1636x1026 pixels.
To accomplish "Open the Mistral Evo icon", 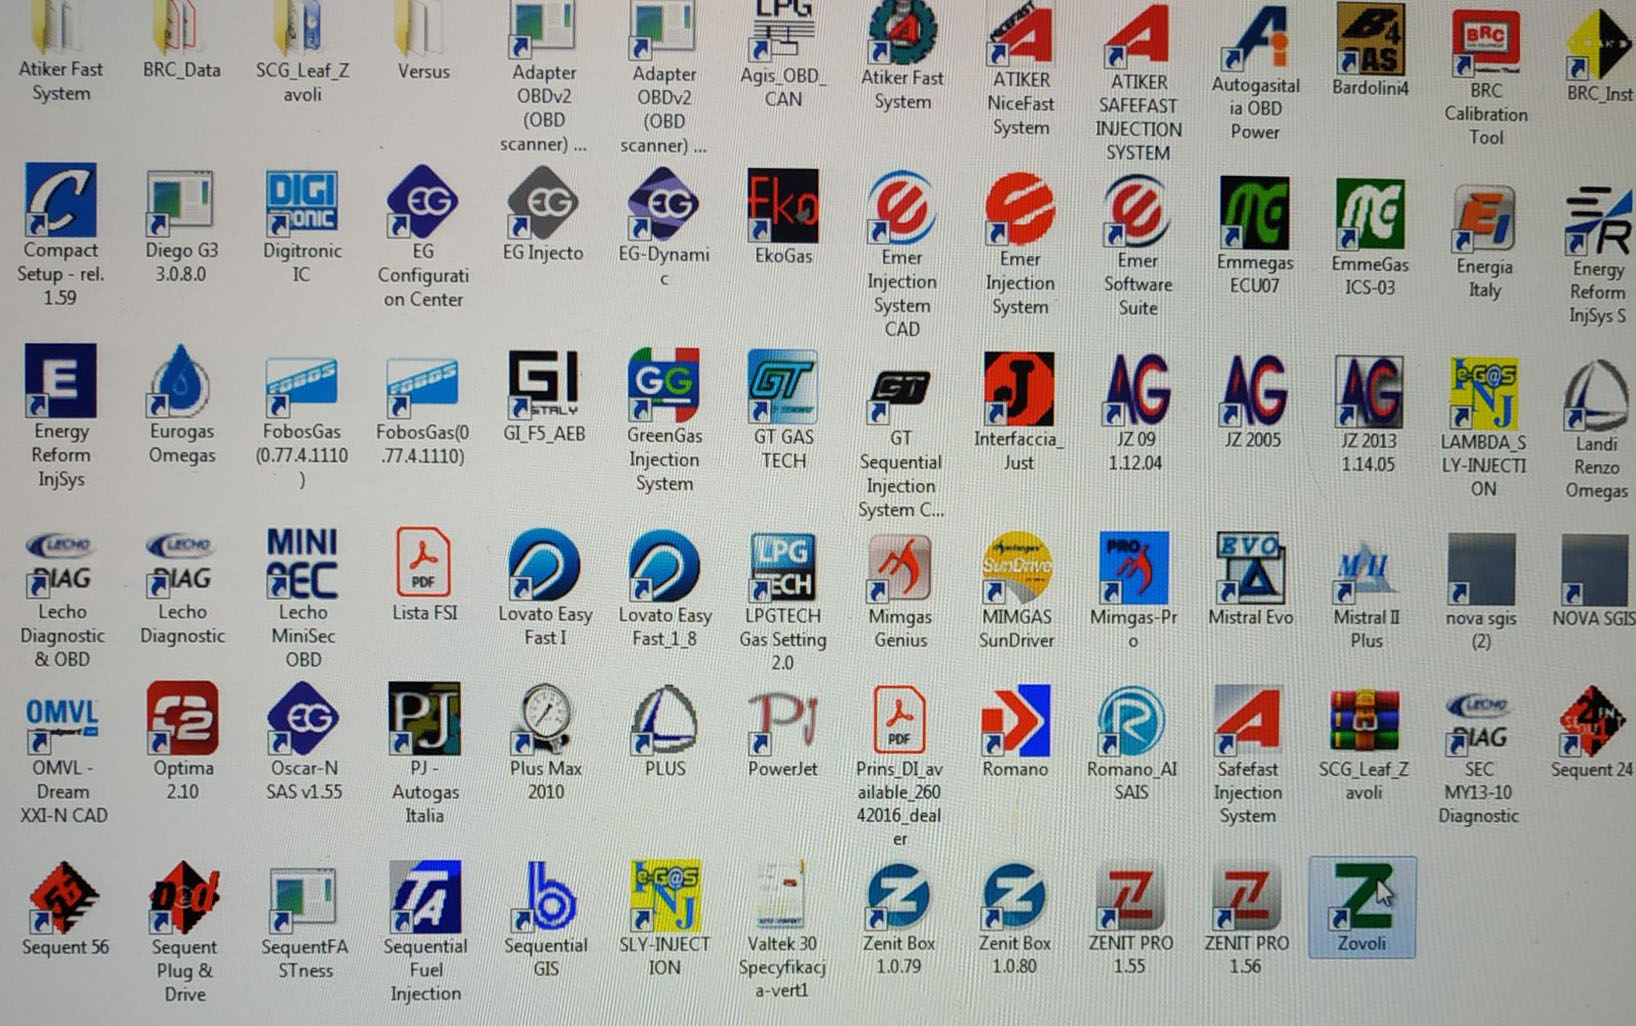I will [x=1250, y=580].
